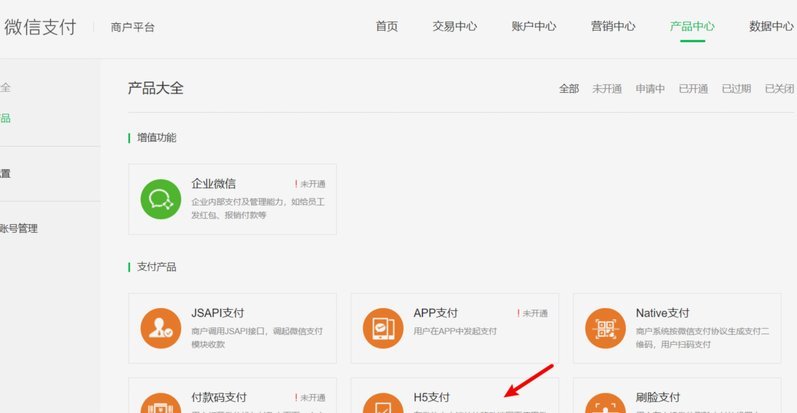
Task: Select the 产品中心 navigation tab
Action: click(692, 26)
